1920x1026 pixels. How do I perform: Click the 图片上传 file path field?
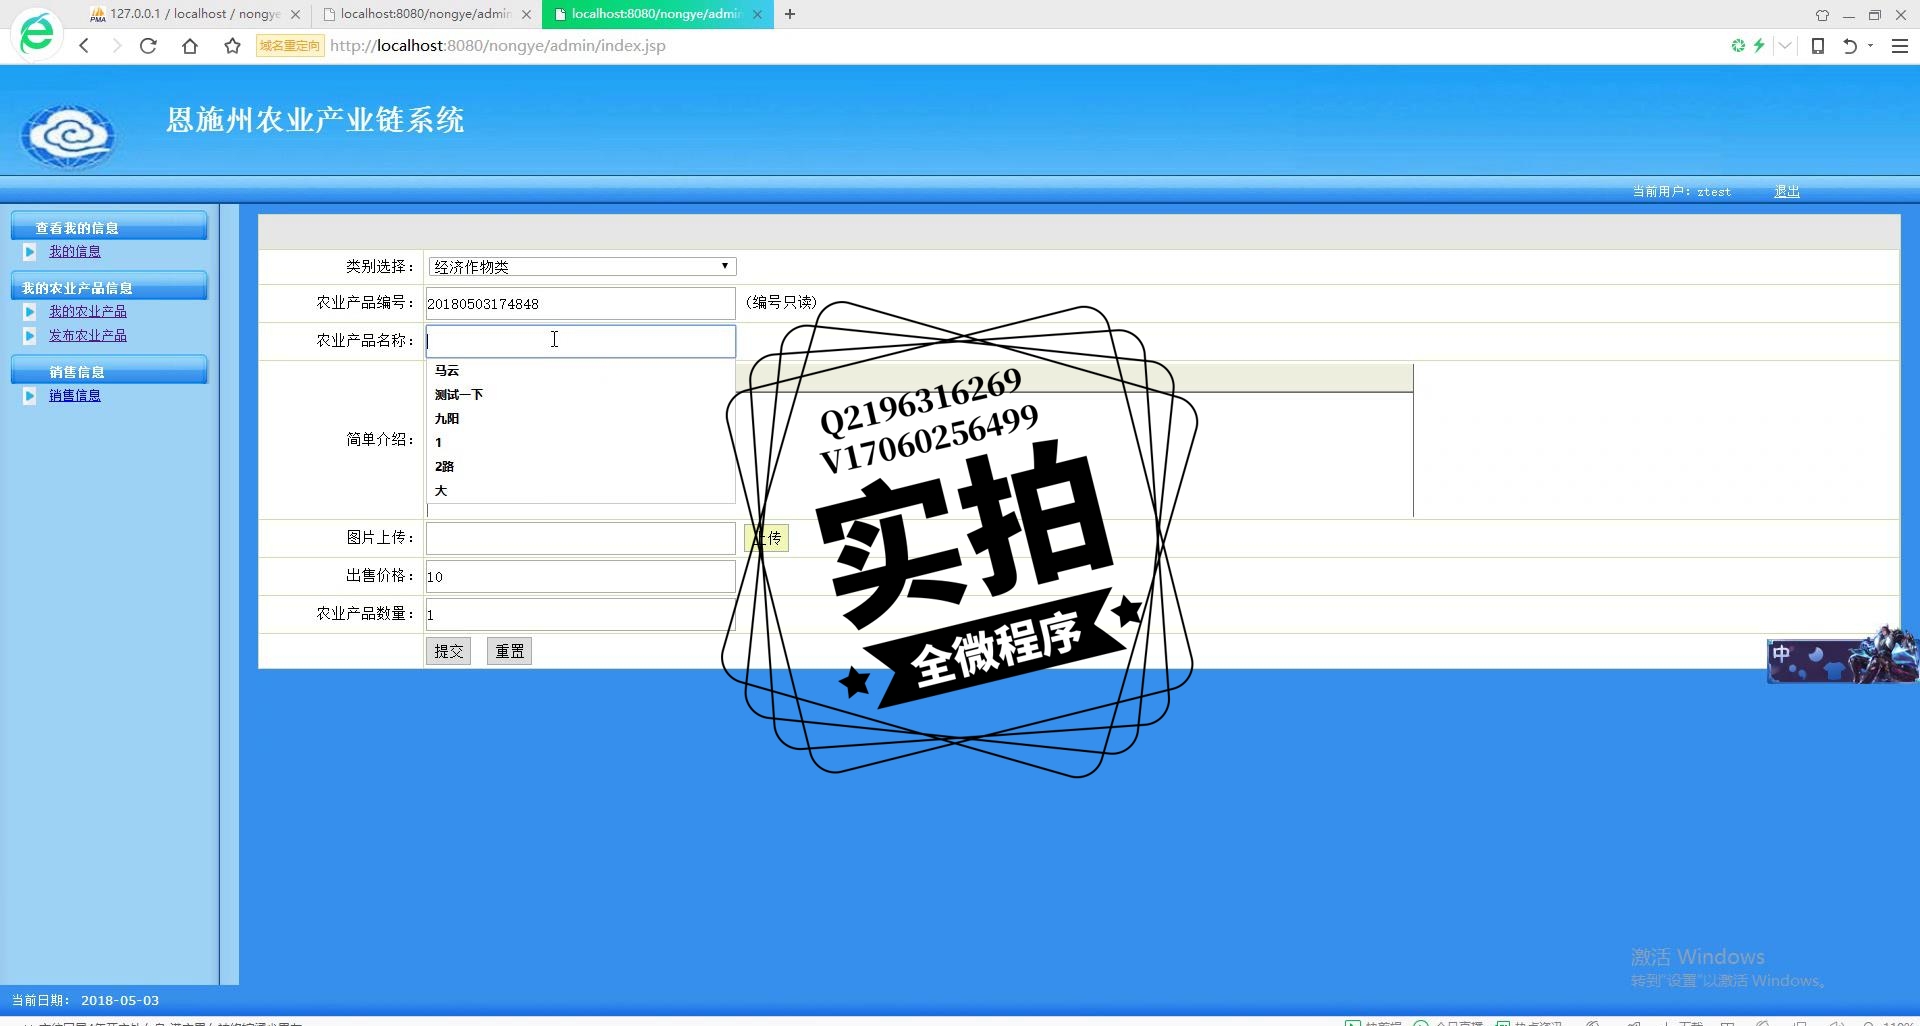coord(580,538)
